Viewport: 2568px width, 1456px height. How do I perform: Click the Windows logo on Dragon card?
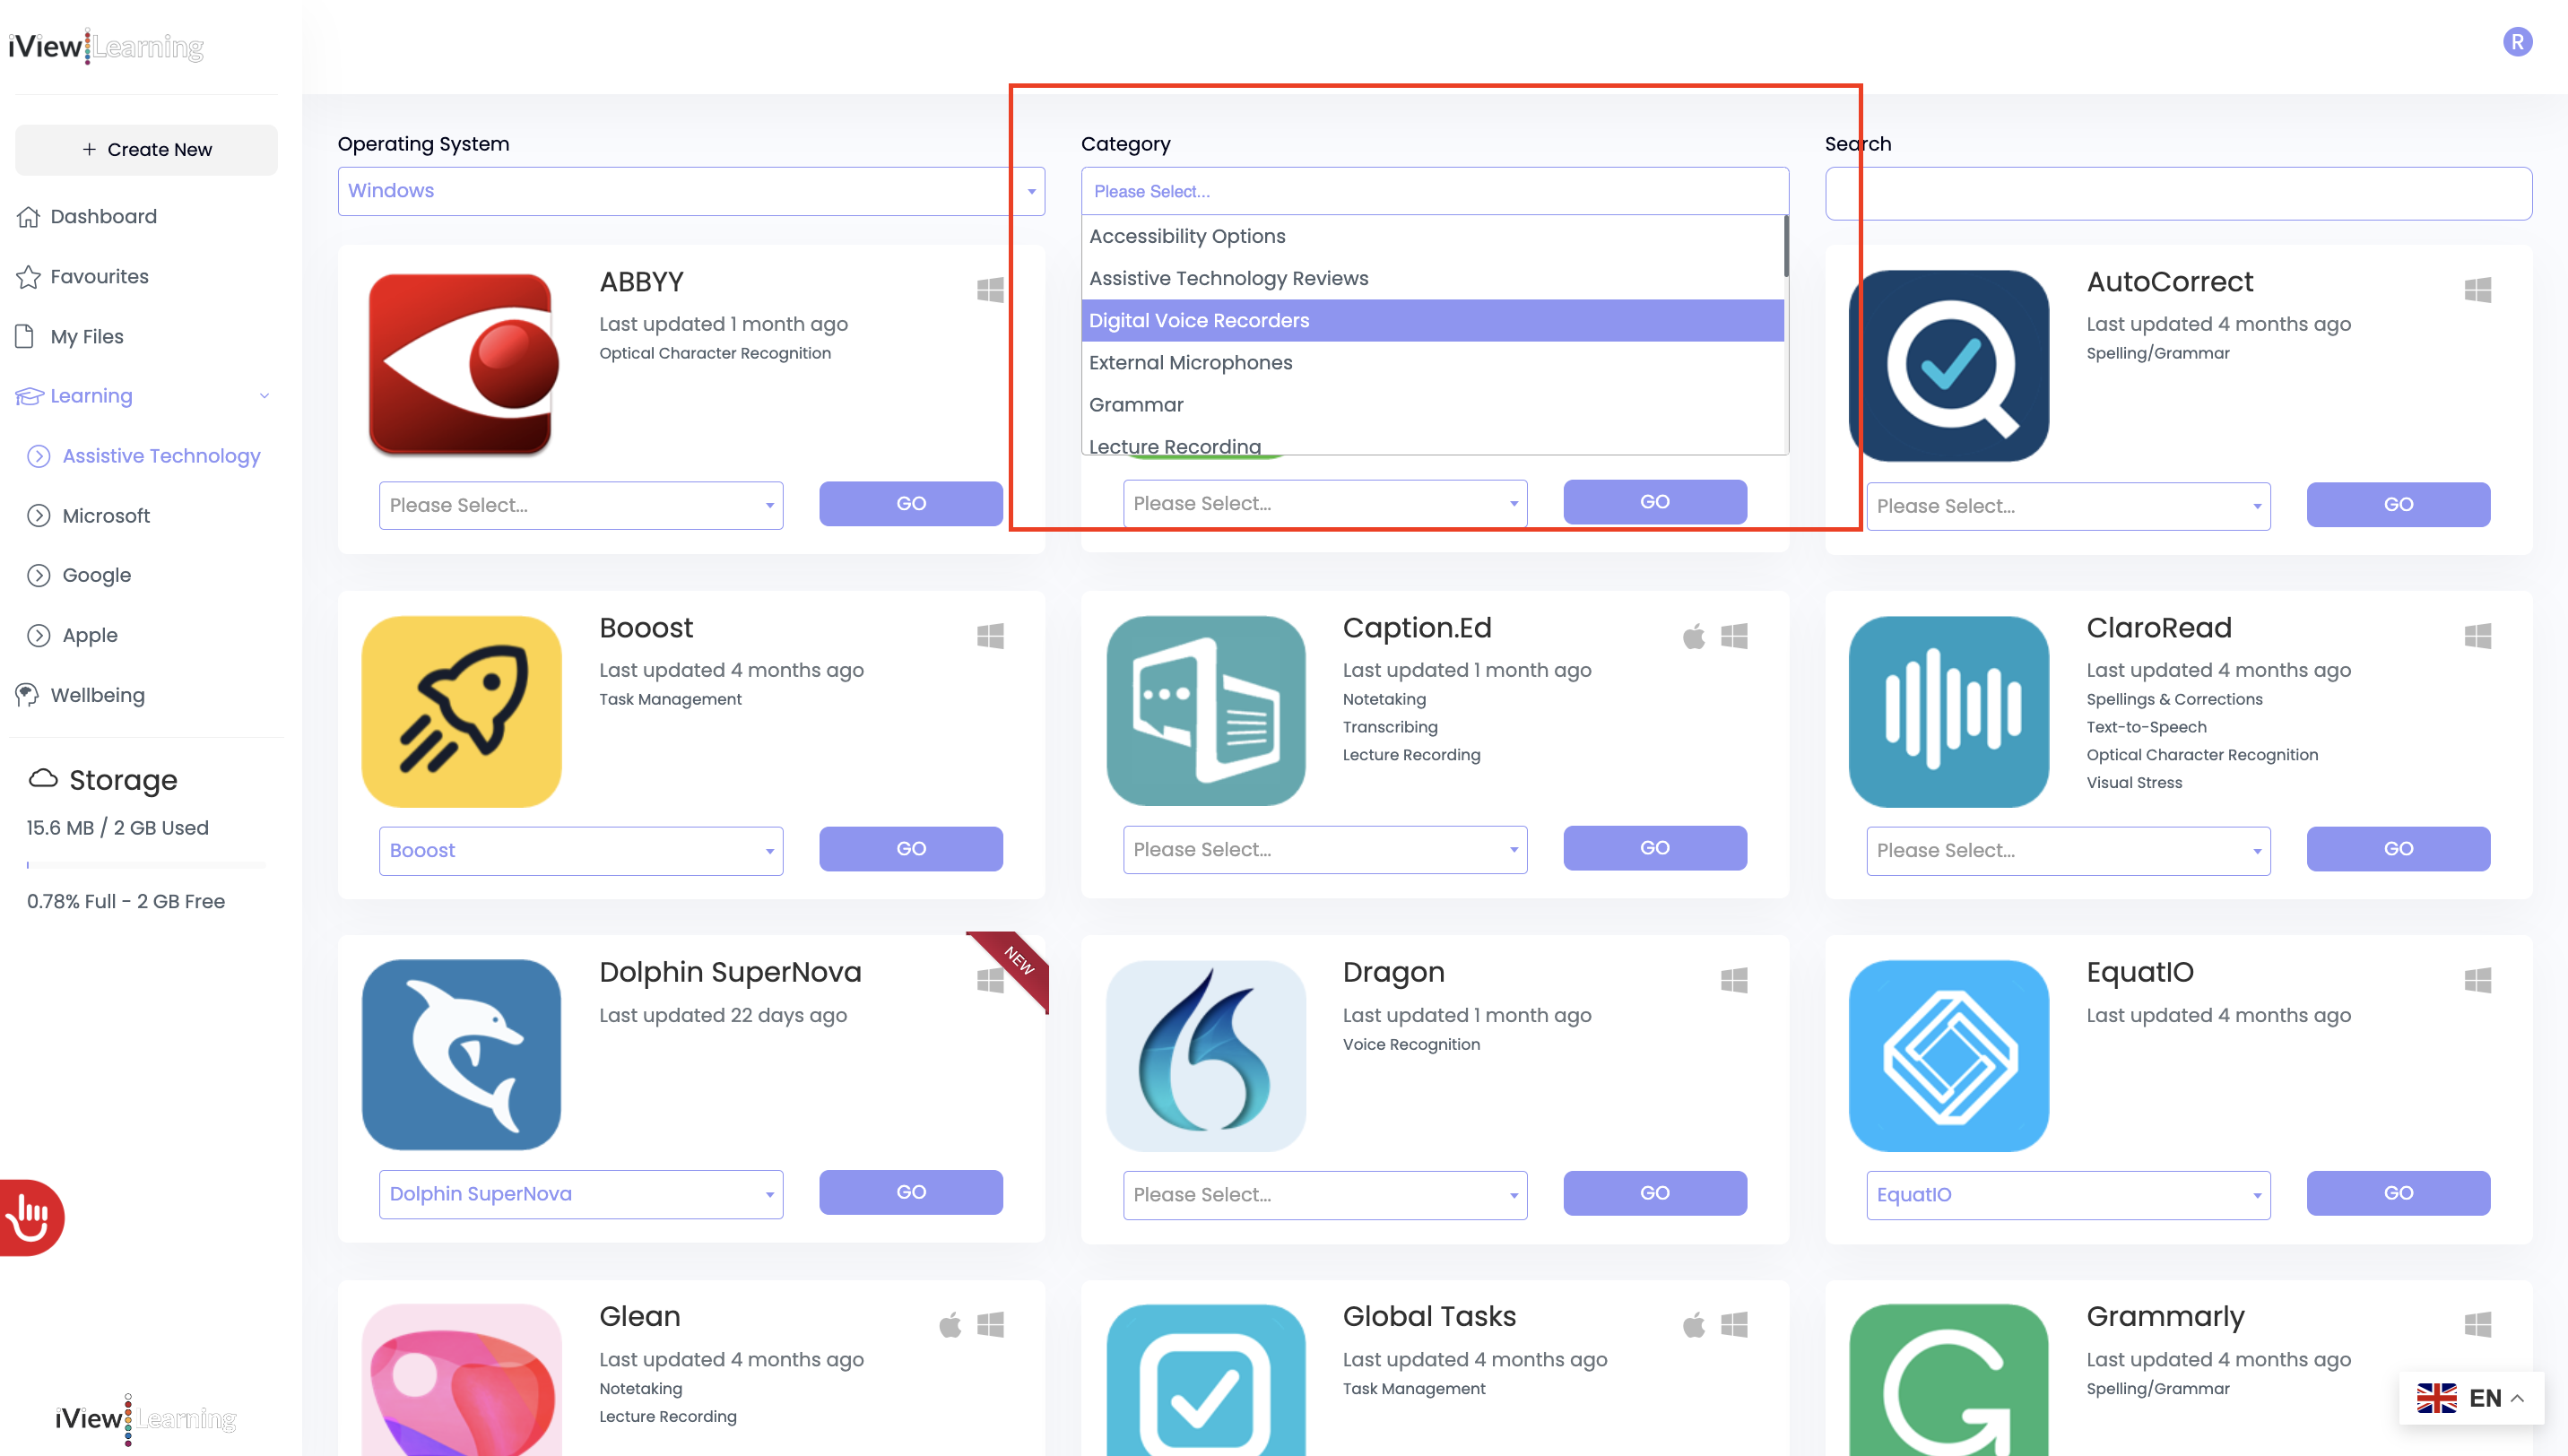[x=1734, y=980]
